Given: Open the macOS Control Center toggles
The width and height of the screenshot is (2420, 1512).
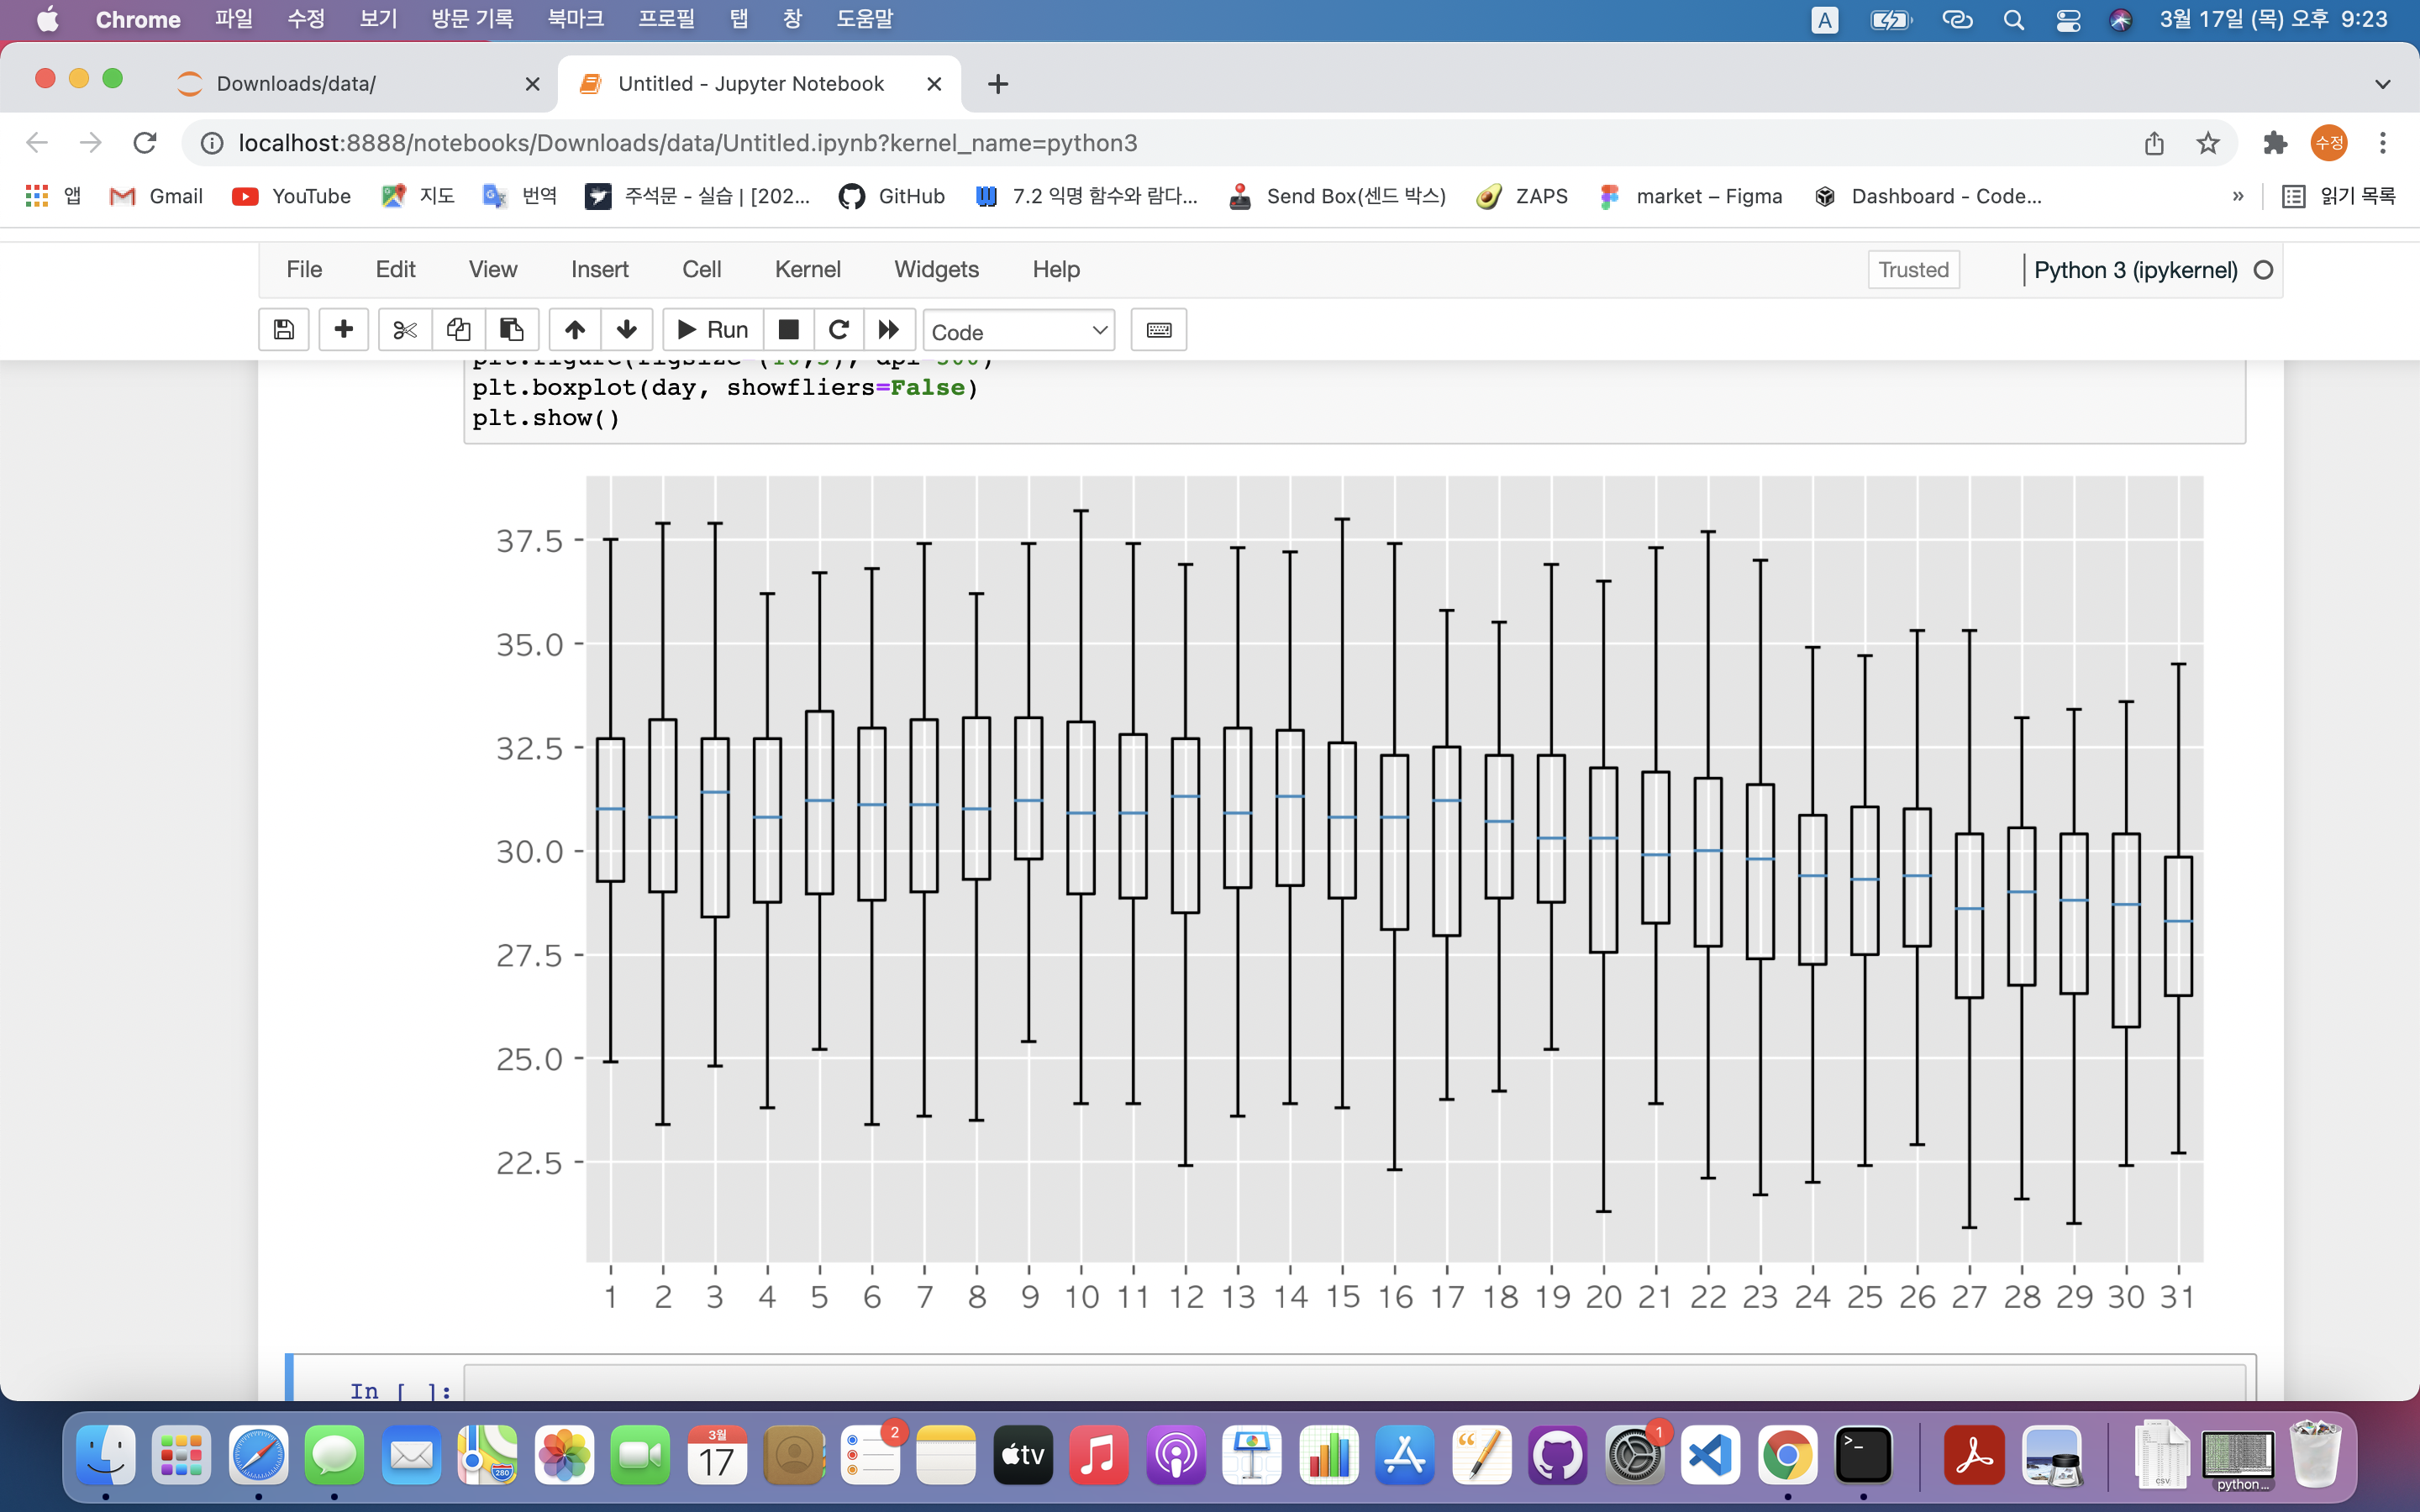Looking at the screenshot, I should tap(2068, 20).
